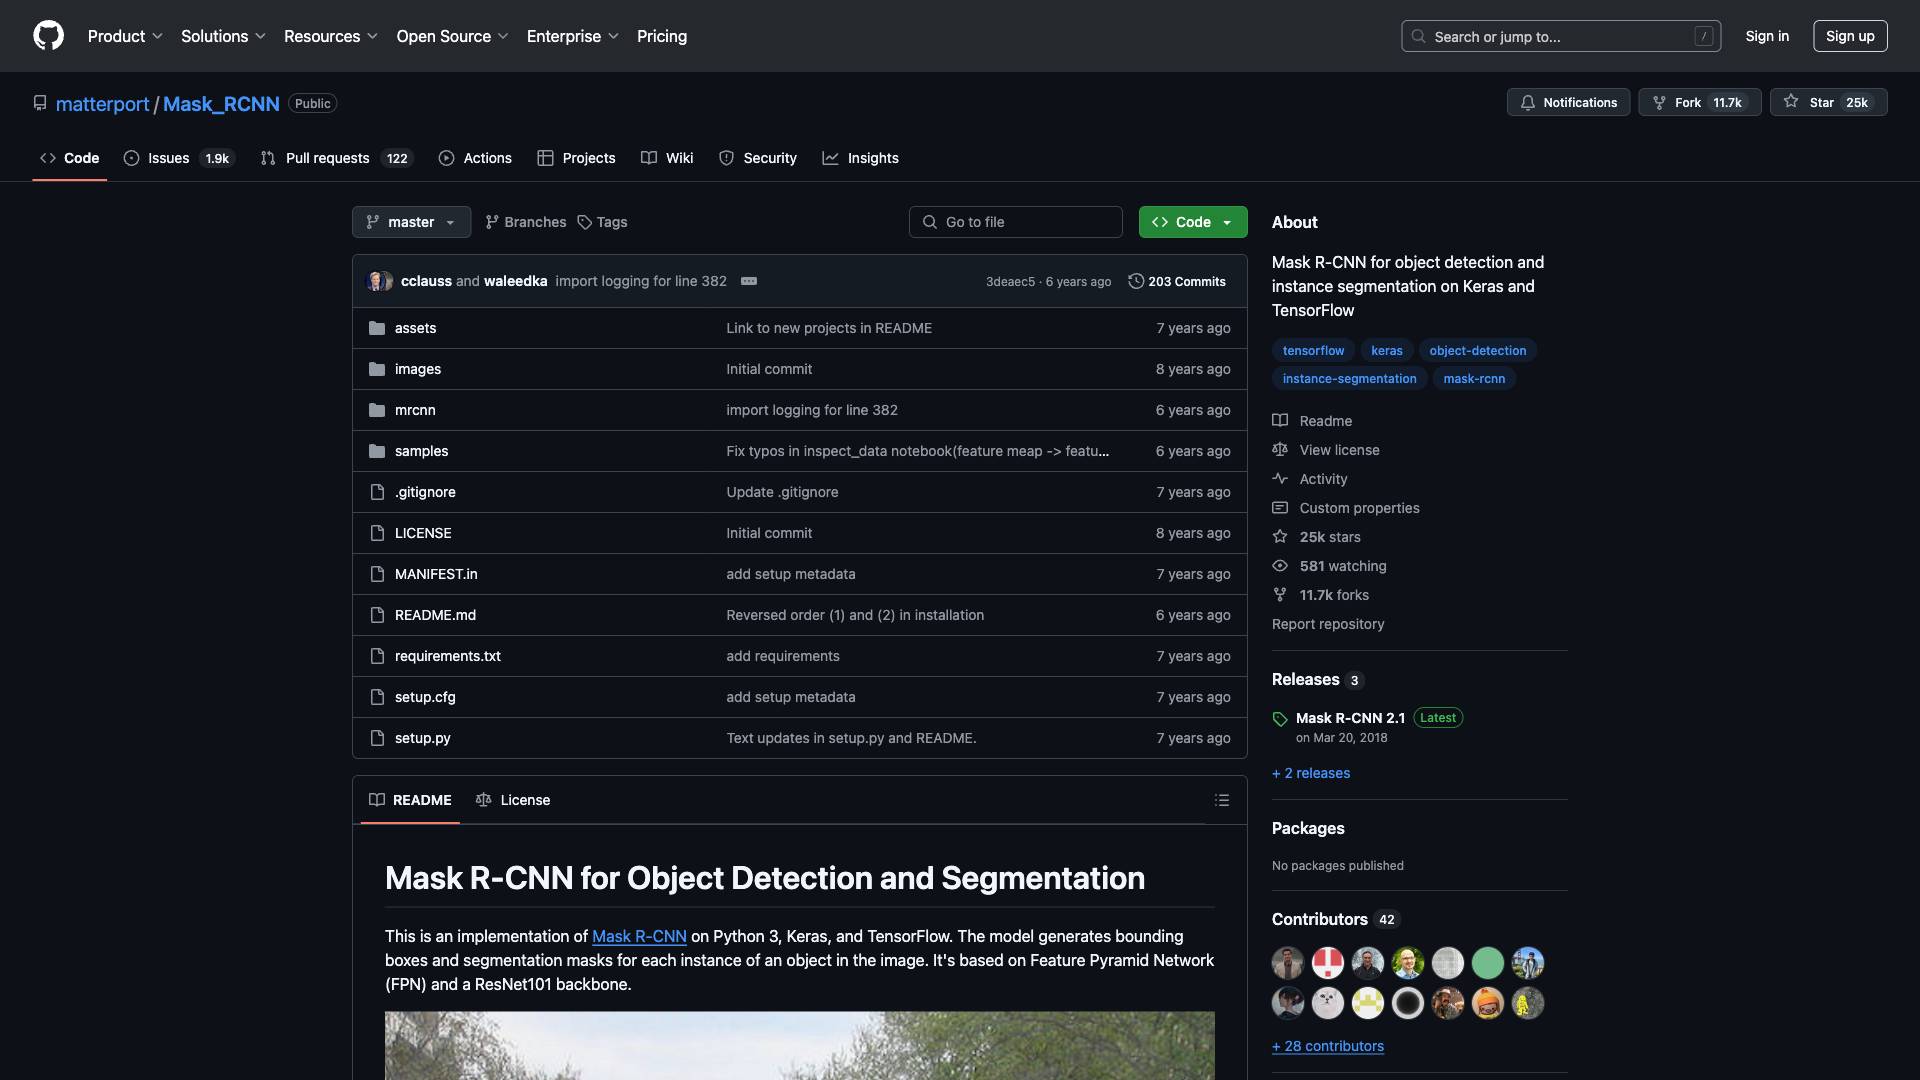
Task: Click the Sign in link
Action: [x=1767, y=36]
